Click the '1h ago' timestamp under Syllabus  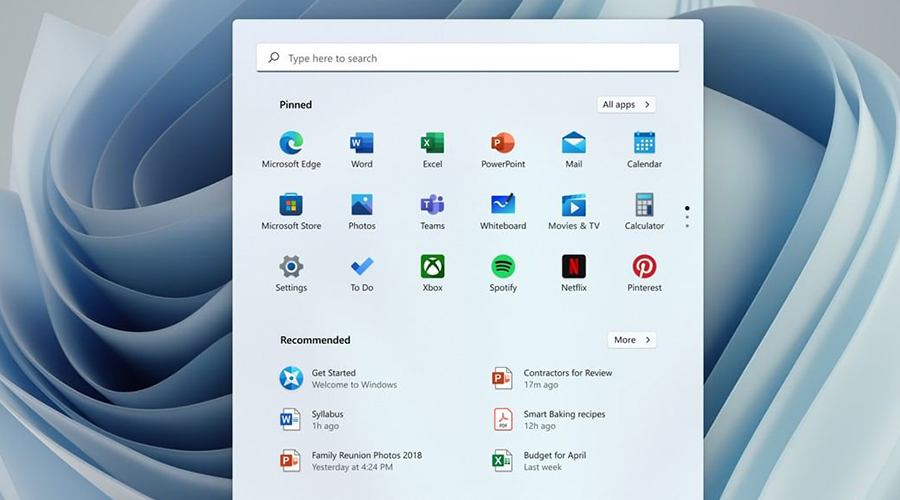(325, 426)
